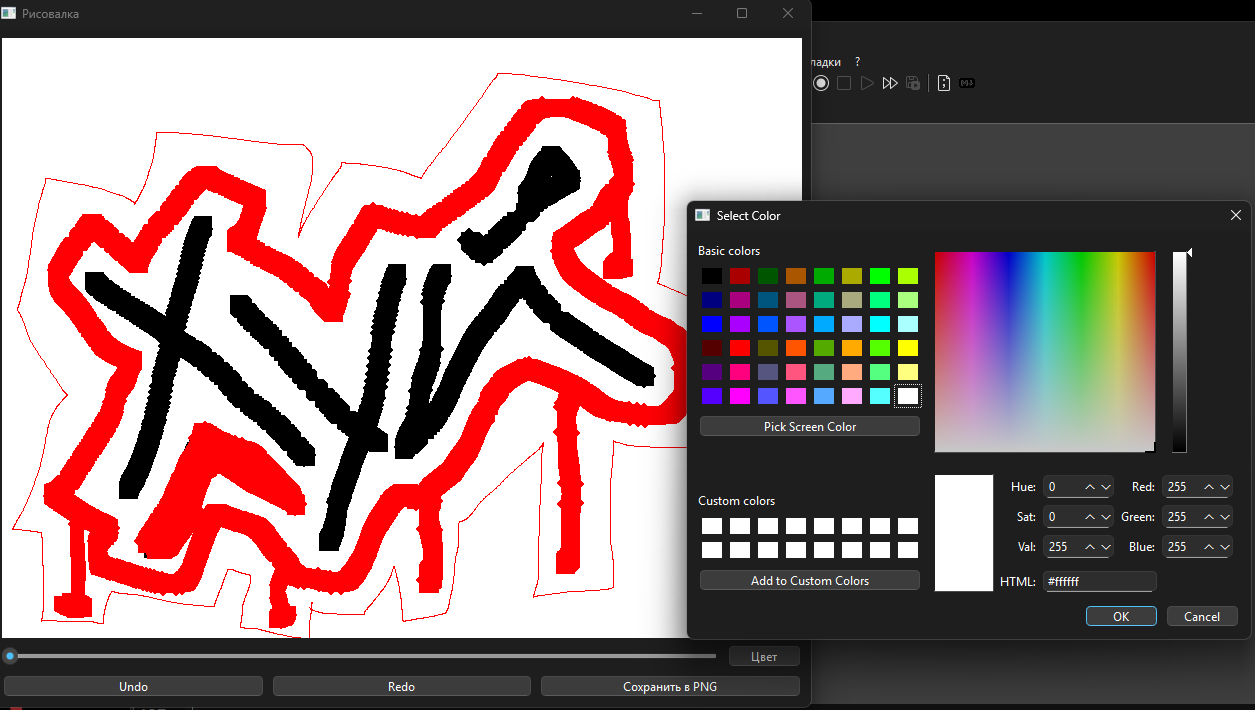Viewport: 1255px width, 710px height.
Task: Click Add to Custom Colors button
Action: 810,580
